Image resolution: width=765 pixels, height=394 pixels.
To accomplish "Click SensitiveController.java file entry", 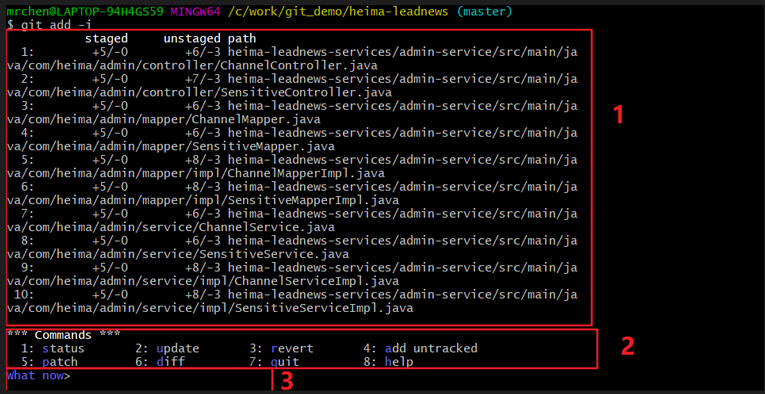I will tap(292, 85).
